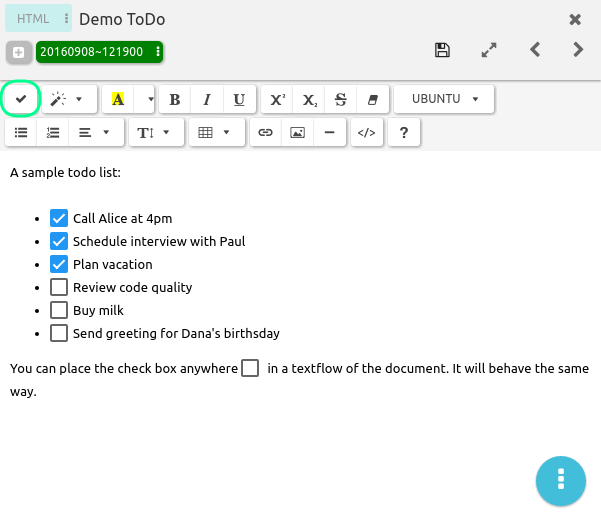Toggle bold formatting
Screen dimensions: 601x521
pos(175,99)
